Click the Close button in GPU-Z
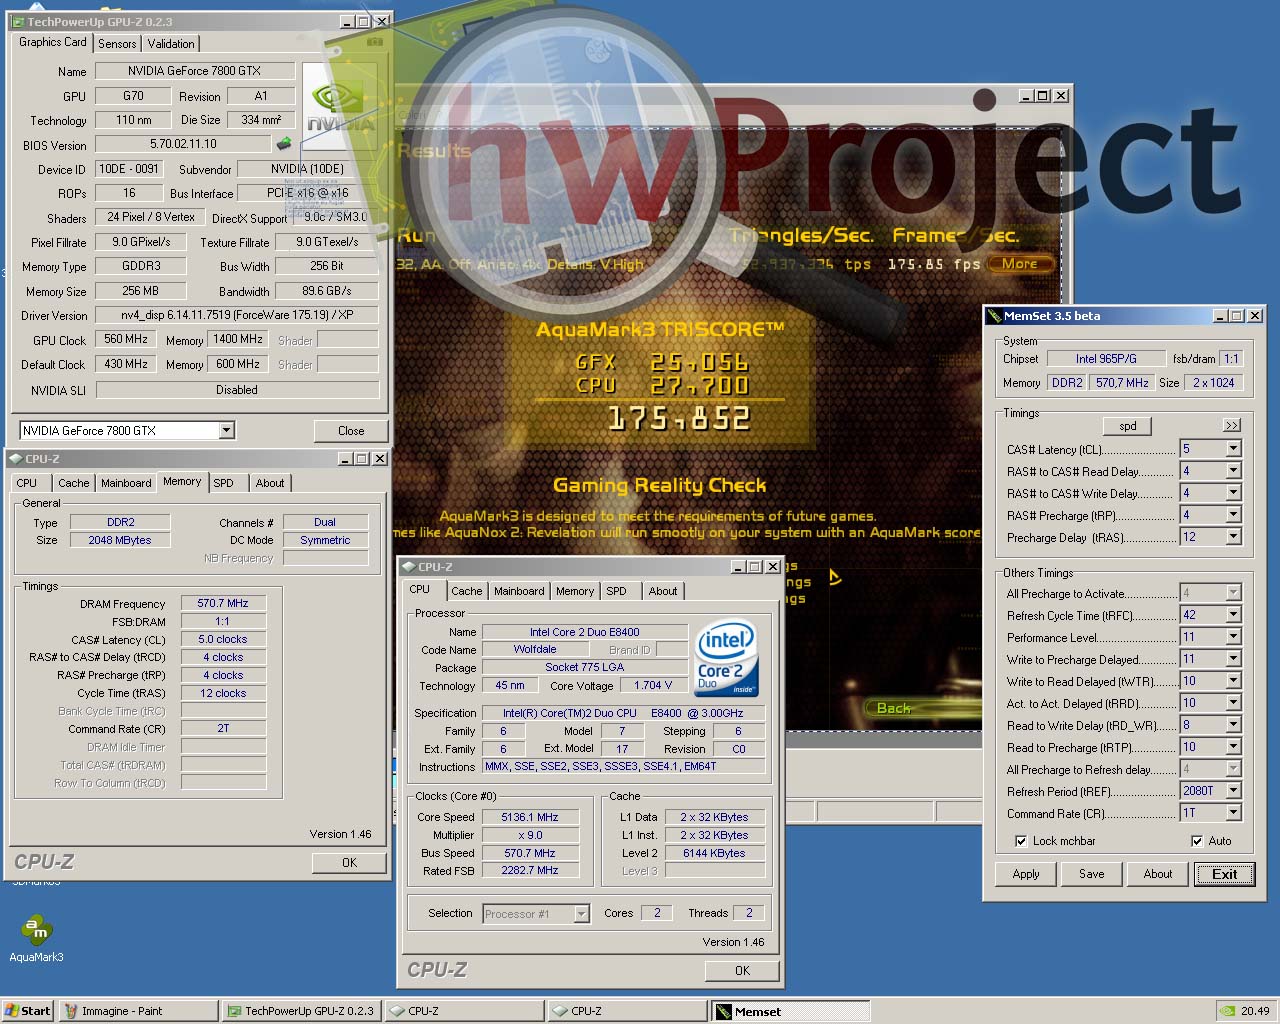 coord(351,431)
